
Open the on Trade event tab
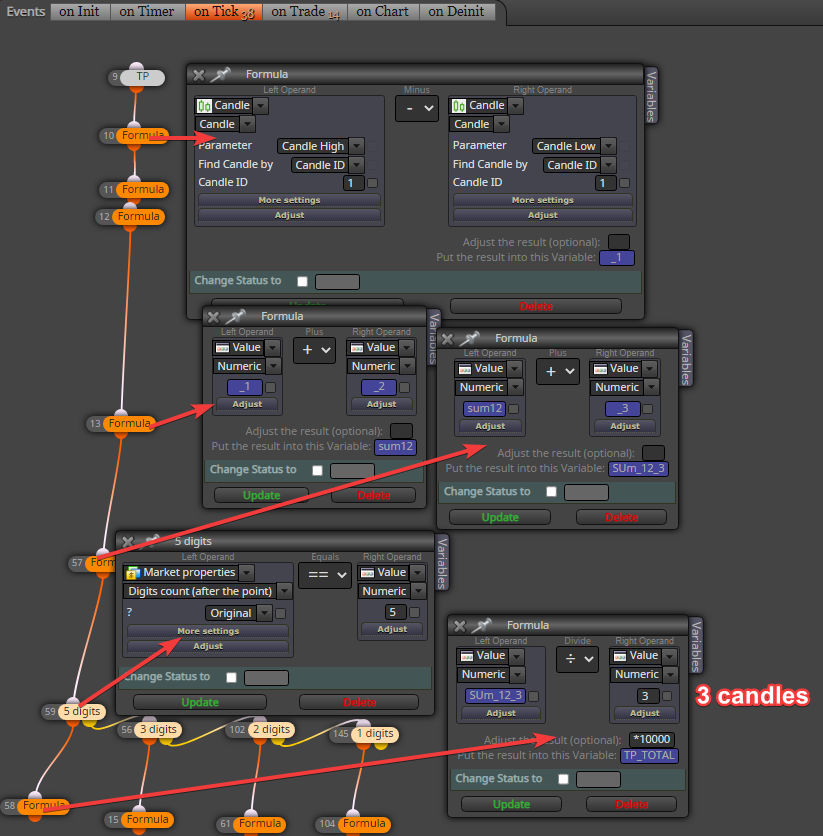[305, 11]
